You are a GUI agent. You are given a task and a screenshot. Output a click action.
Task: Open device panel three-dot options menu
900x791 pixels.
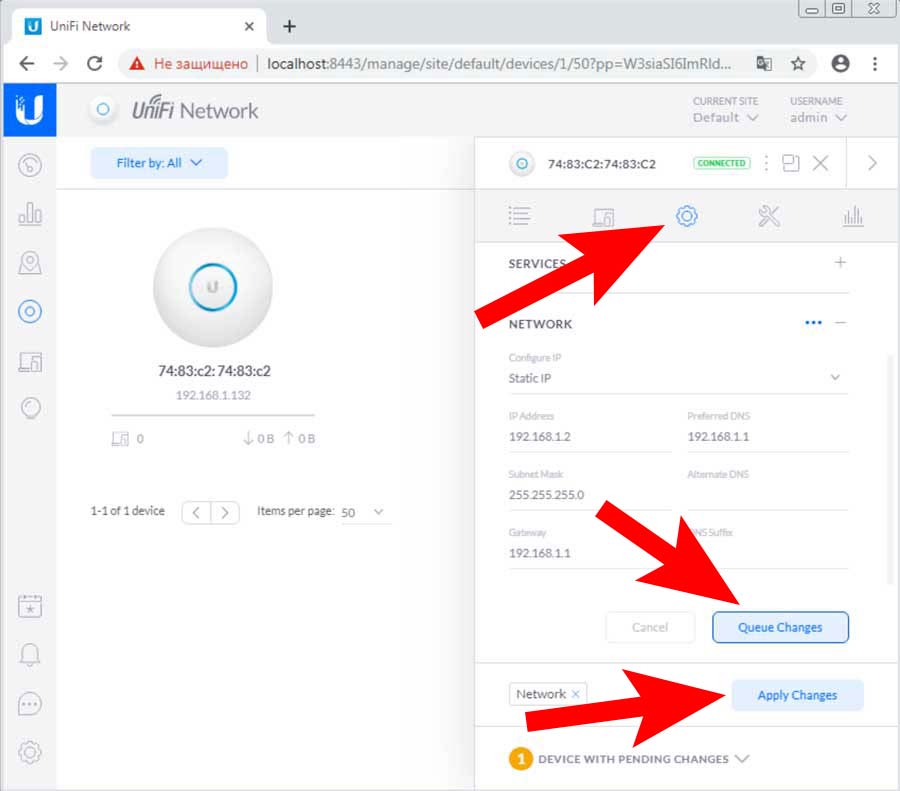point(766,164)
